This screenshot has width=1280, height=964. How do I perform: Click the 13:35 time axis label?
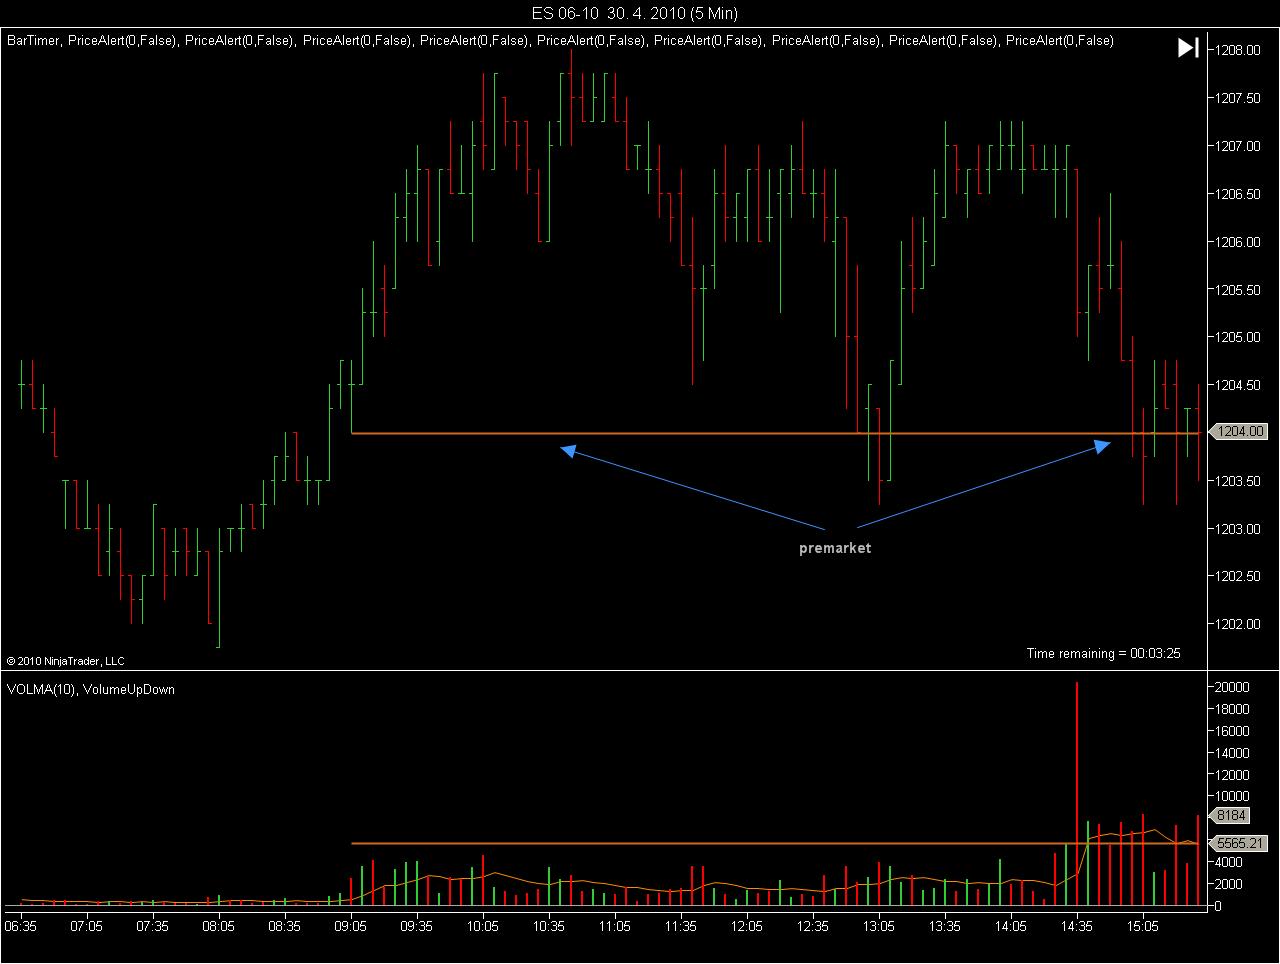pos(945,927)
